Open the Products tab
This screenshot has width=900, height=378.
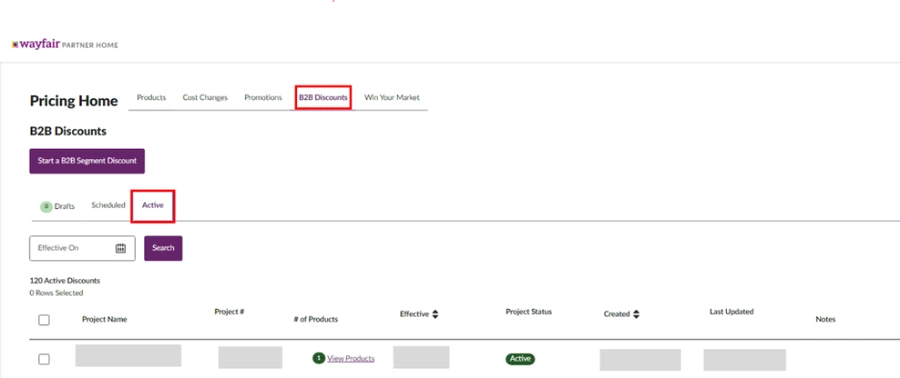tap(152, 98)
